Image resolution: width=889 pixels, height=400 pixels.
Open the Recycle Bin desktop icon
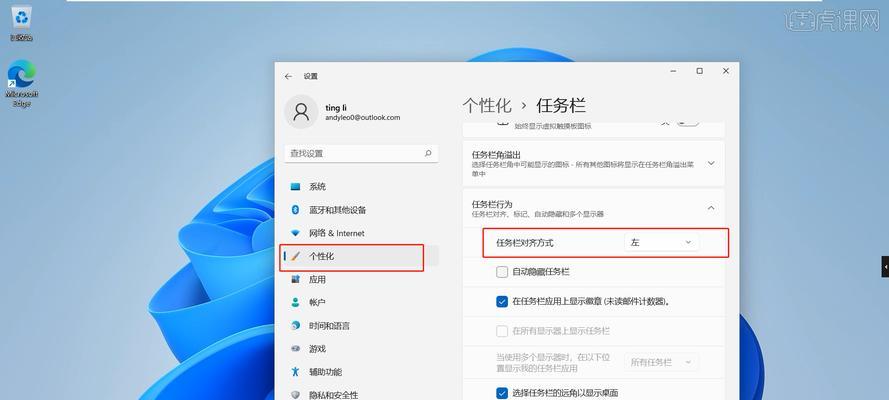(x=22, y=24)
